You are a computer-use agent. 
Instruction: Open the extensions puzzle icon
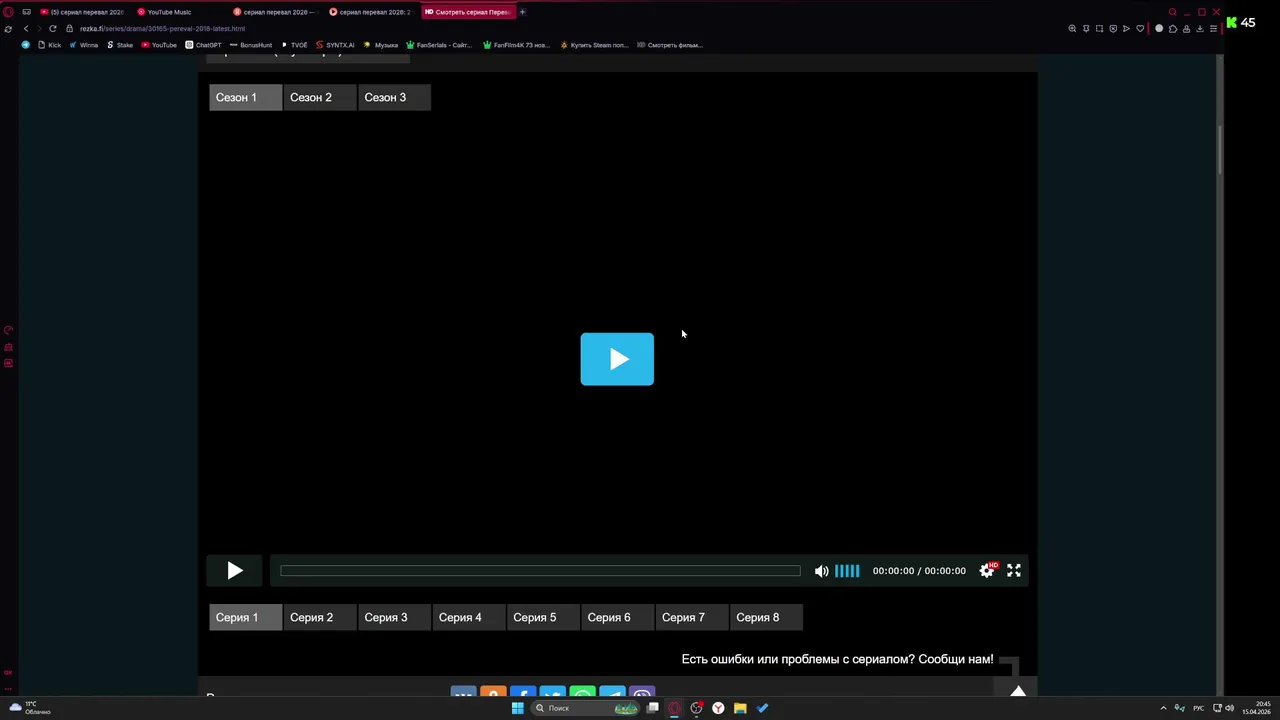point(1173,28)
